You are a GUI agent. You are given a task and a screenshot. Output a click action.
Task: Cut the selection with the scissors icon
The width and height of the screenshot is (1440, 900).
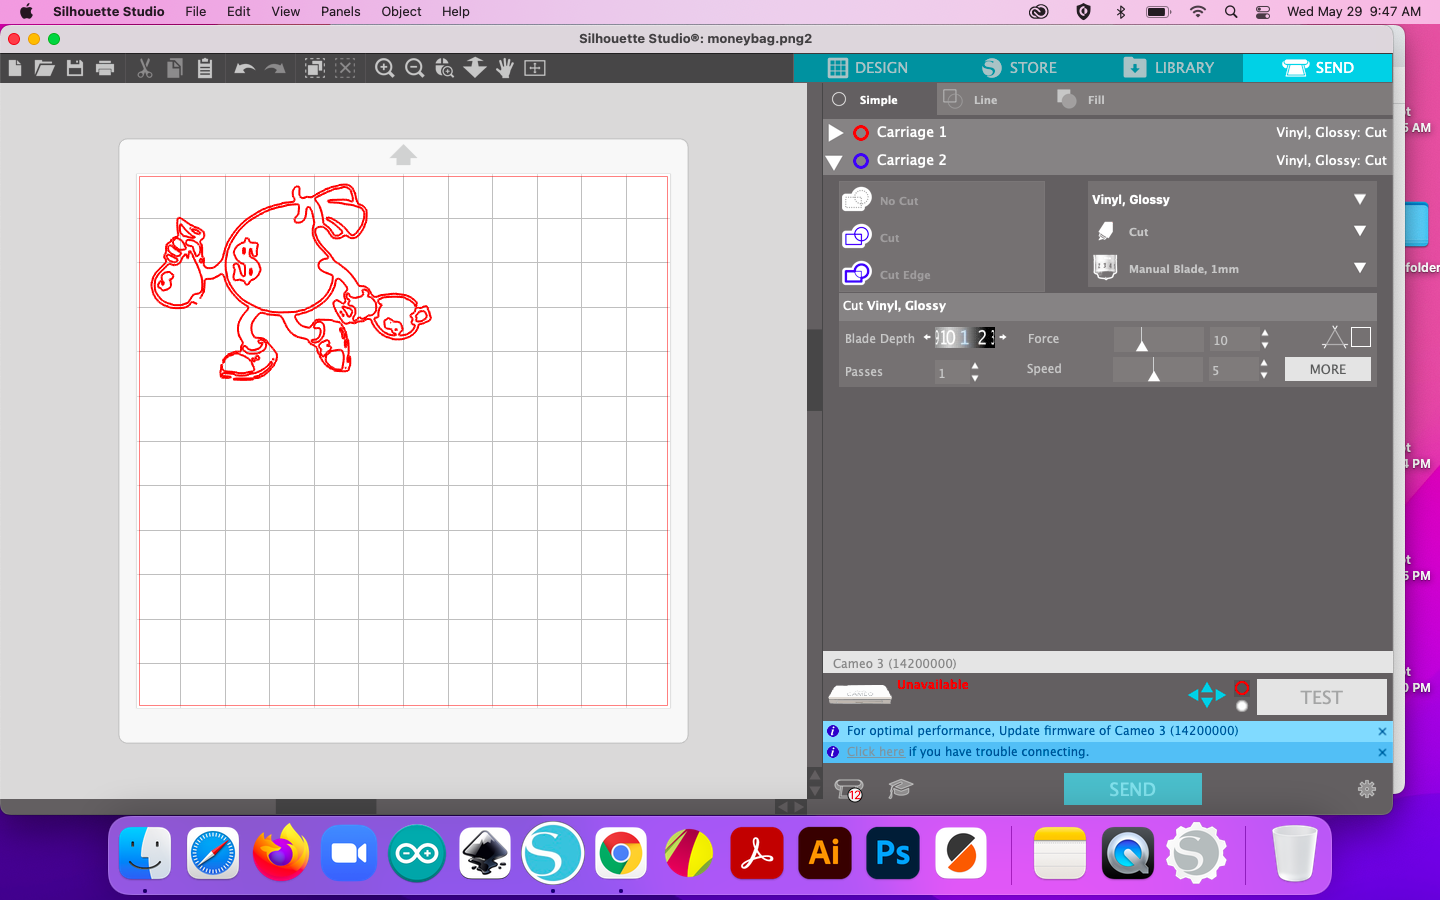click(145, 68)
